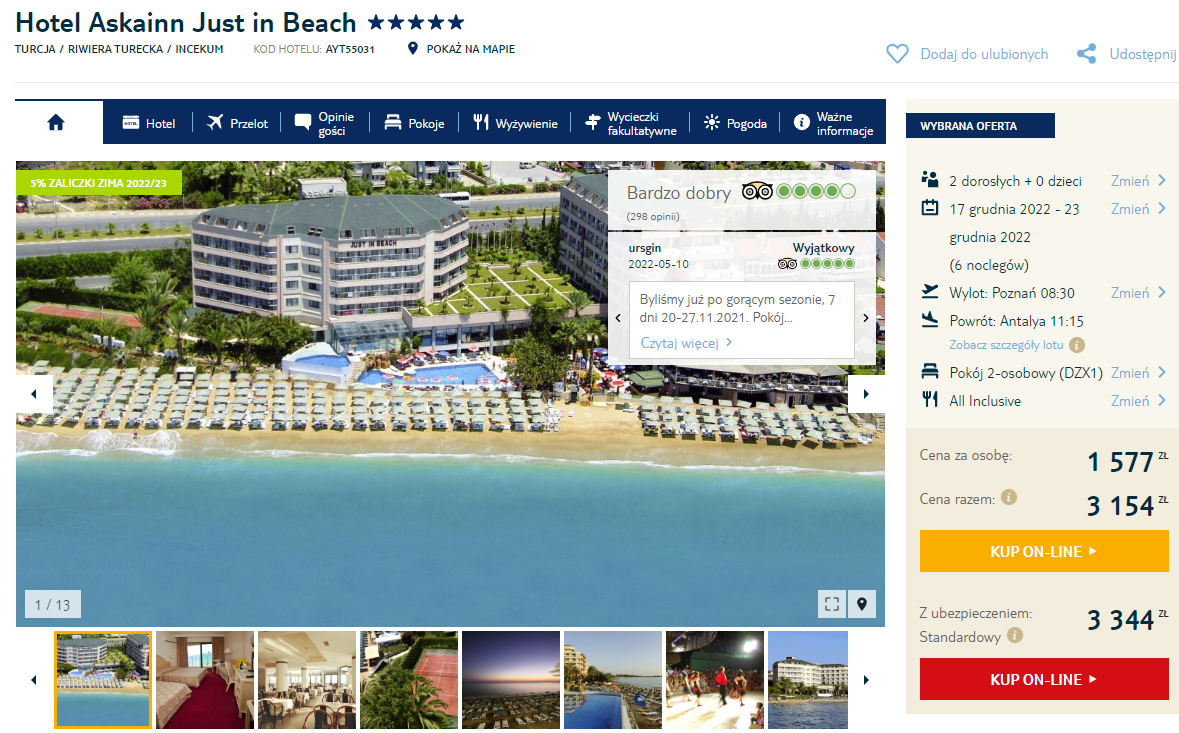Switch to the Pogoda tab
Screen dimensions: 1179x733
coord(735,123)
